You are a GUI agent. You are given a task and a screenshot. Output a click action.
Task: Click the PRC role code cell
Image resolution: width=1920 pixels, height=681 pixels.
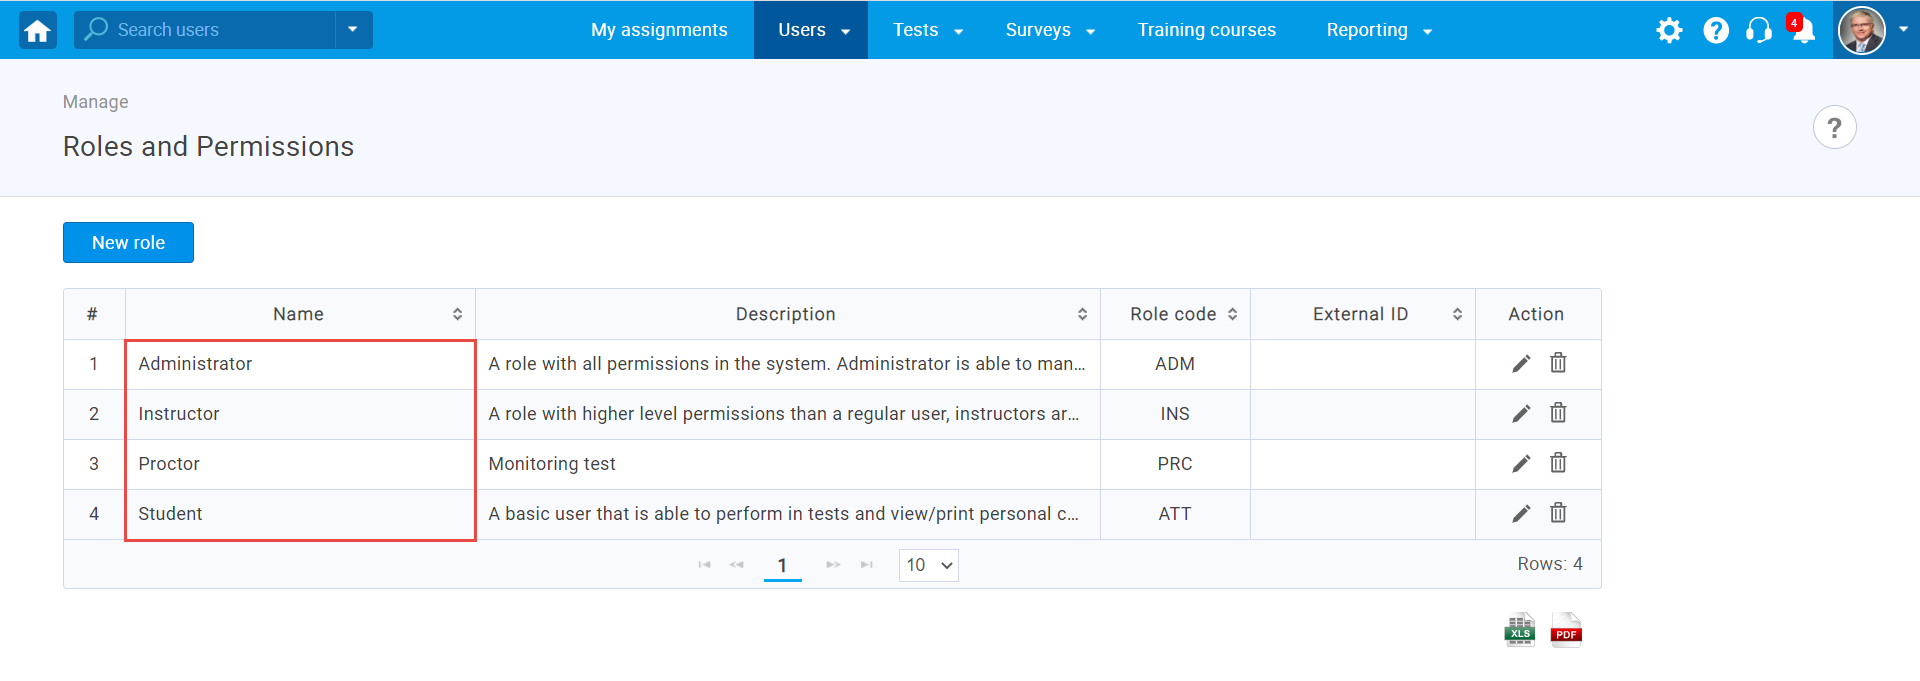[1175, 464]
